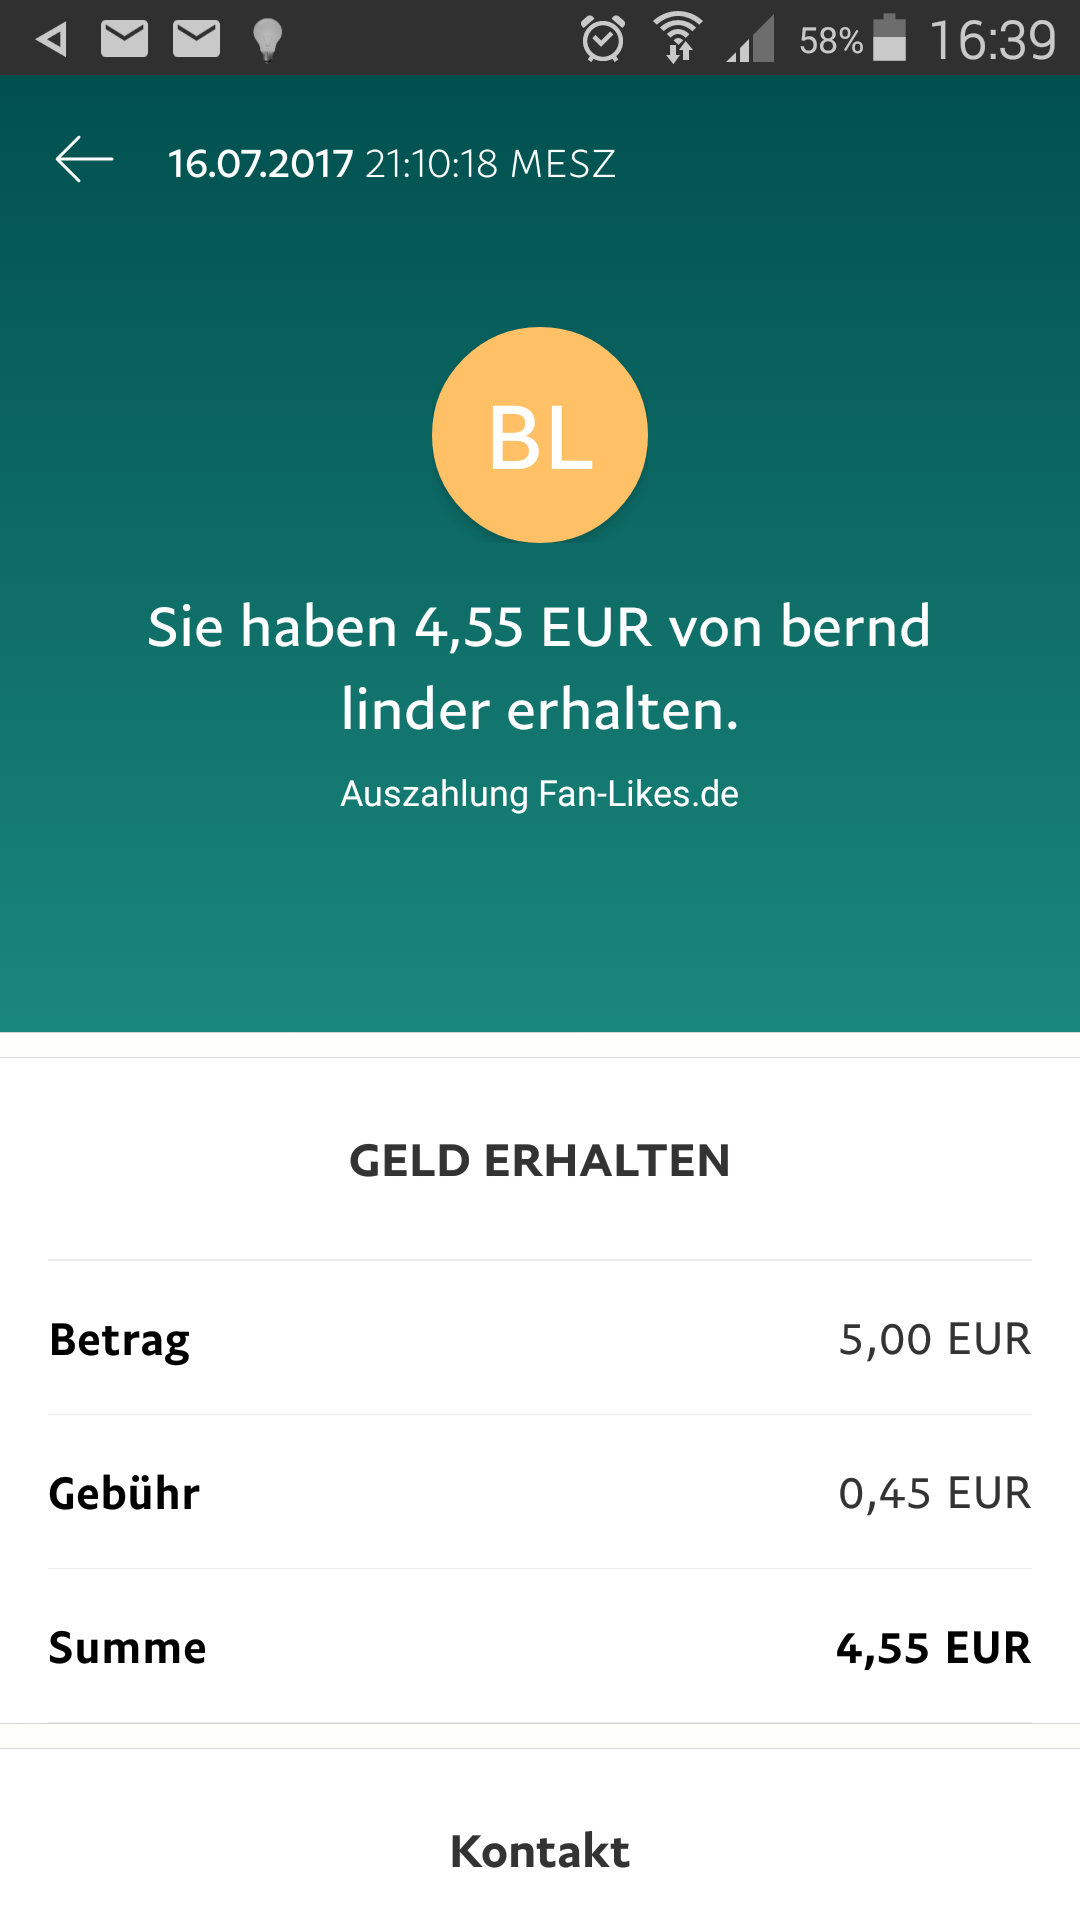Tap the mobile signal strength icon
Viewport: 1080px width, 1920px height.
751,40
